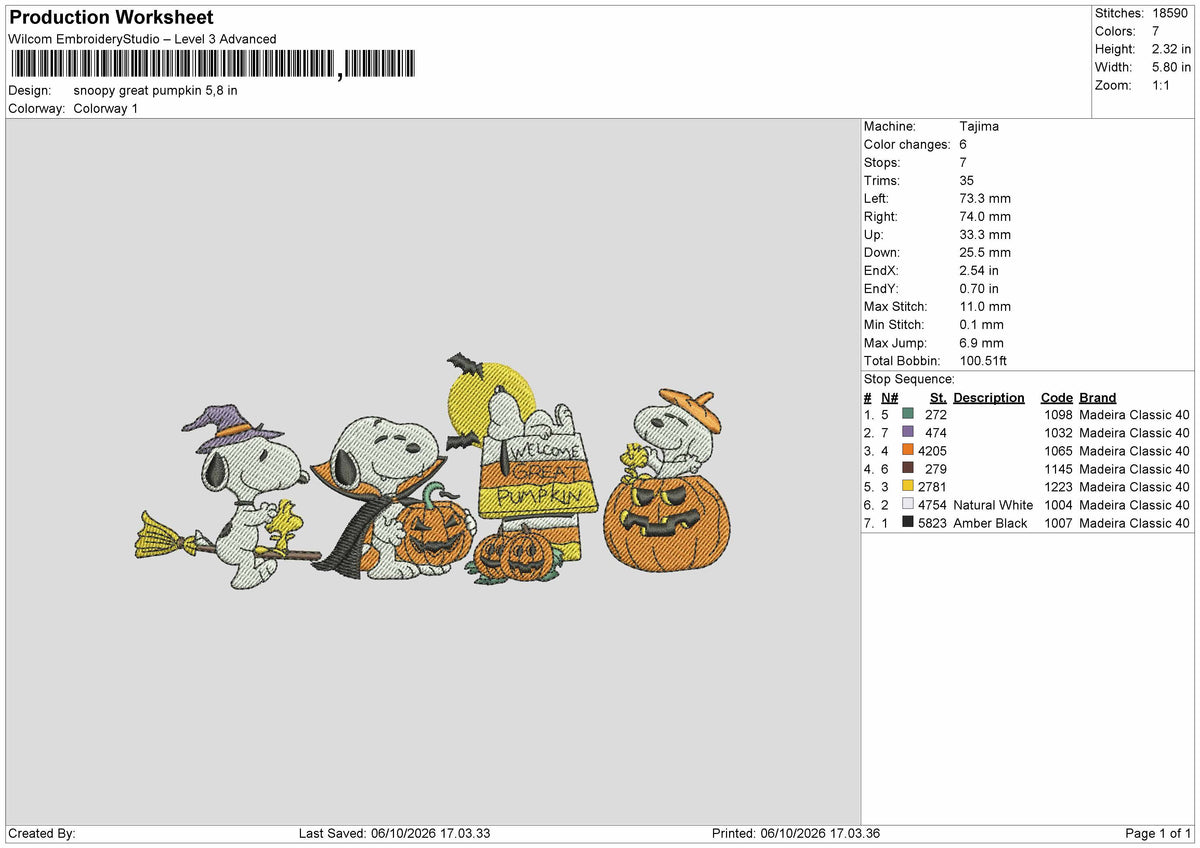Image resolution: width=1200 pixels, height=848 pixels.
Task: Click the Zoom value 1:1
Action: pos(1163,85)
